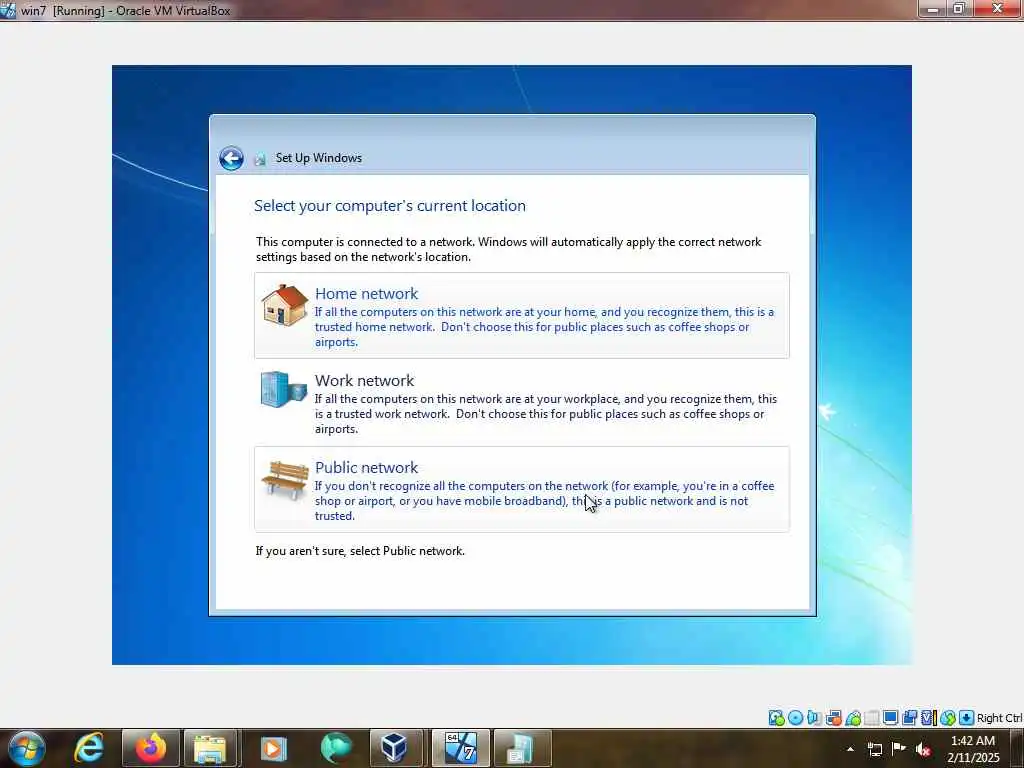This screenshot has height=768, width=1024.
Task: Show hidden system tray icons
Action: 850,749
